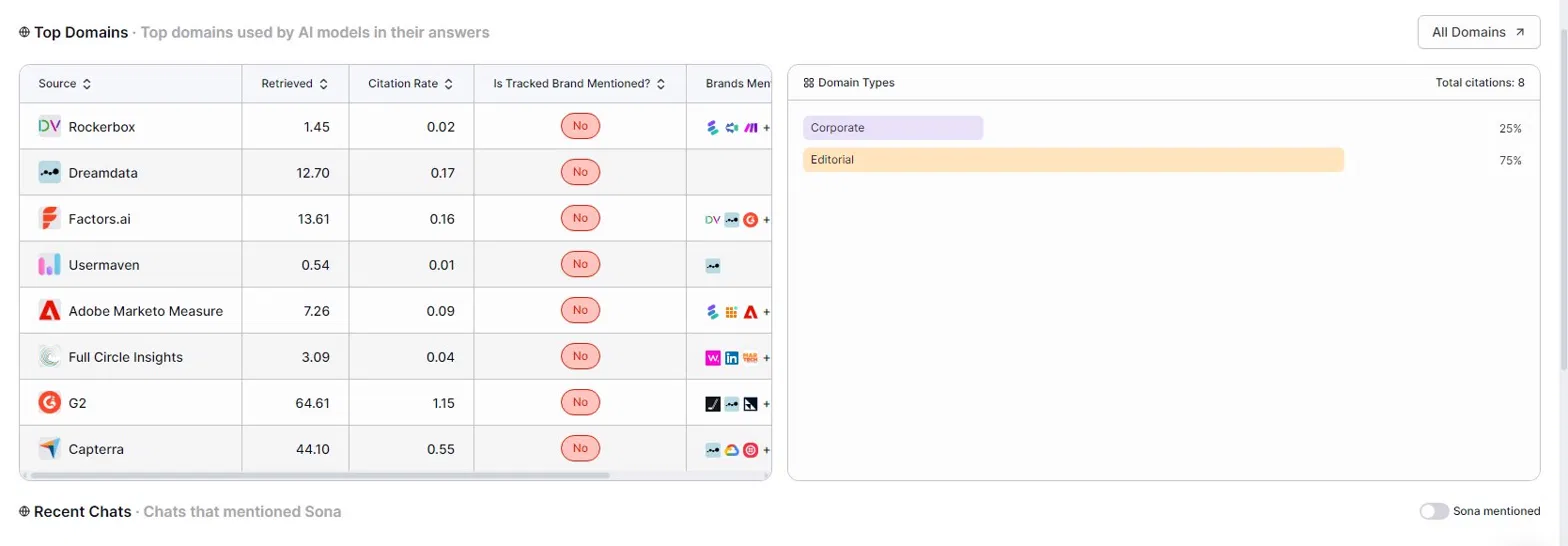Click the page's vertical scrollbar
1568x546 pixels.
coord(1562,200)
